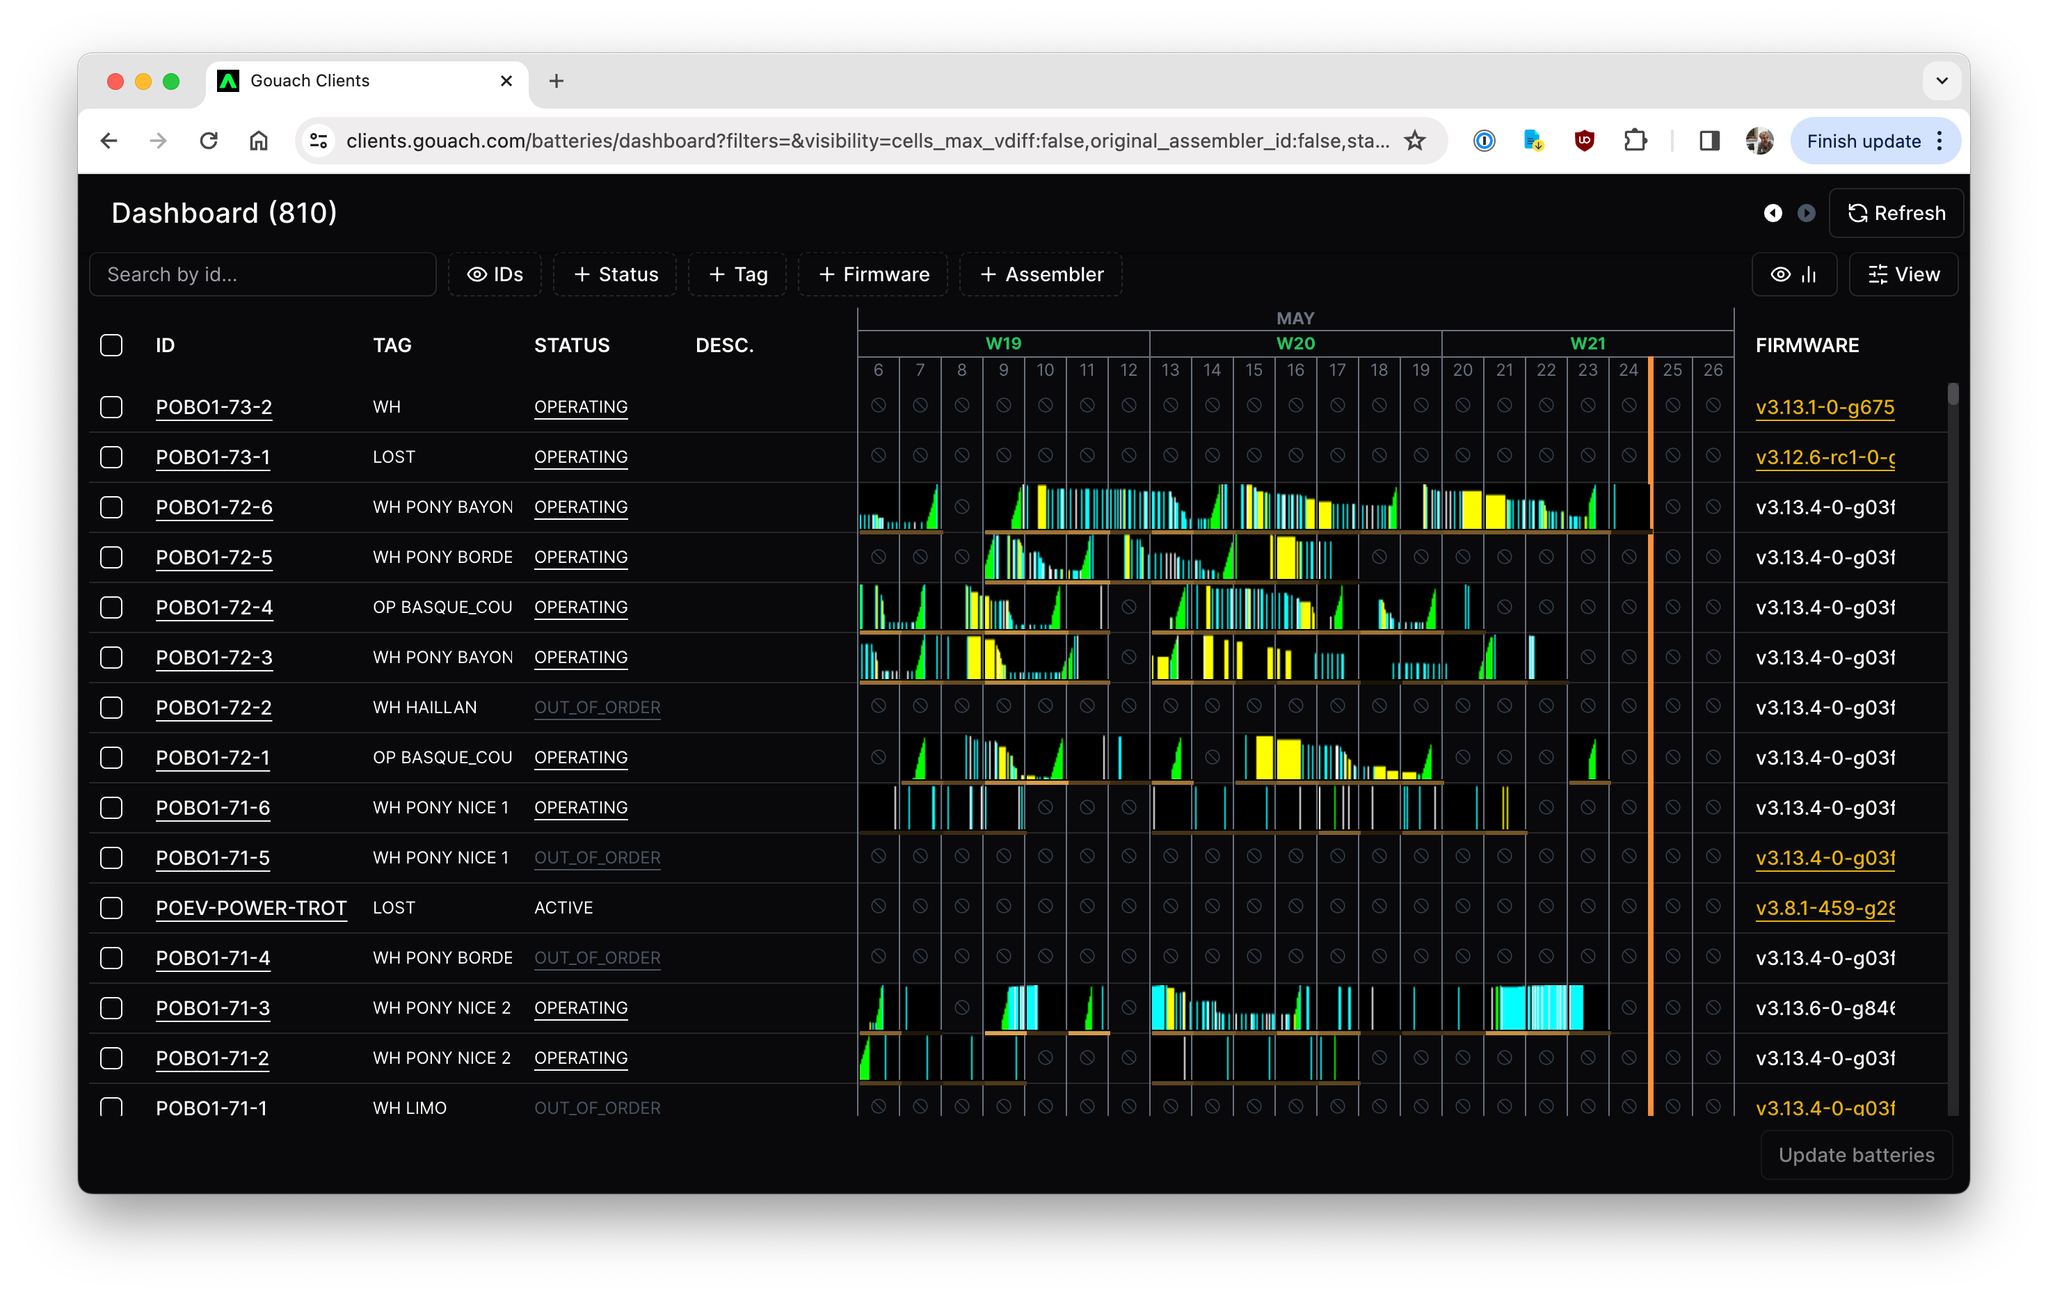Check the box for POBO1-73-2
This screenshot has width=2048, height=1297.
(111, 407)
